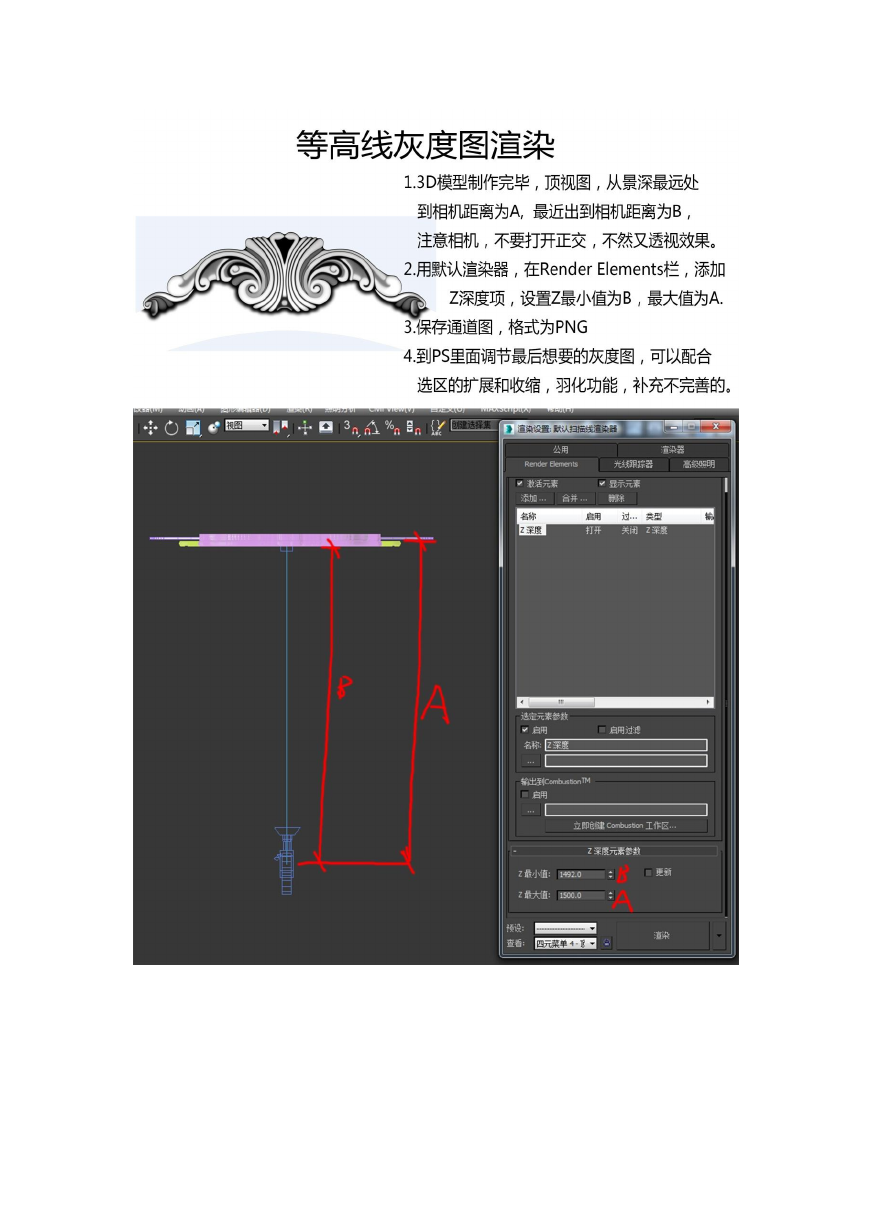This screenshot has width=869, height=1228.
Task: Select the Move tool in the toolbar
Action: pyautogui.click(x=150, y=428)
